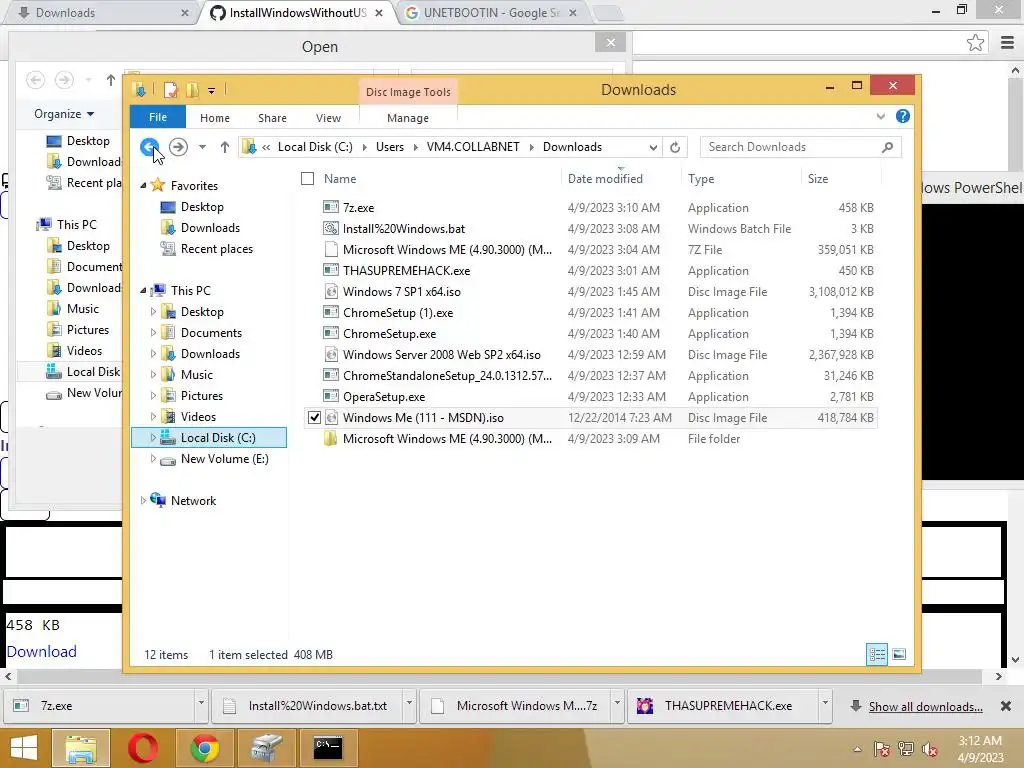Open File Explorer from taskbar
The image size is (1024, 768).
[80, 748]
